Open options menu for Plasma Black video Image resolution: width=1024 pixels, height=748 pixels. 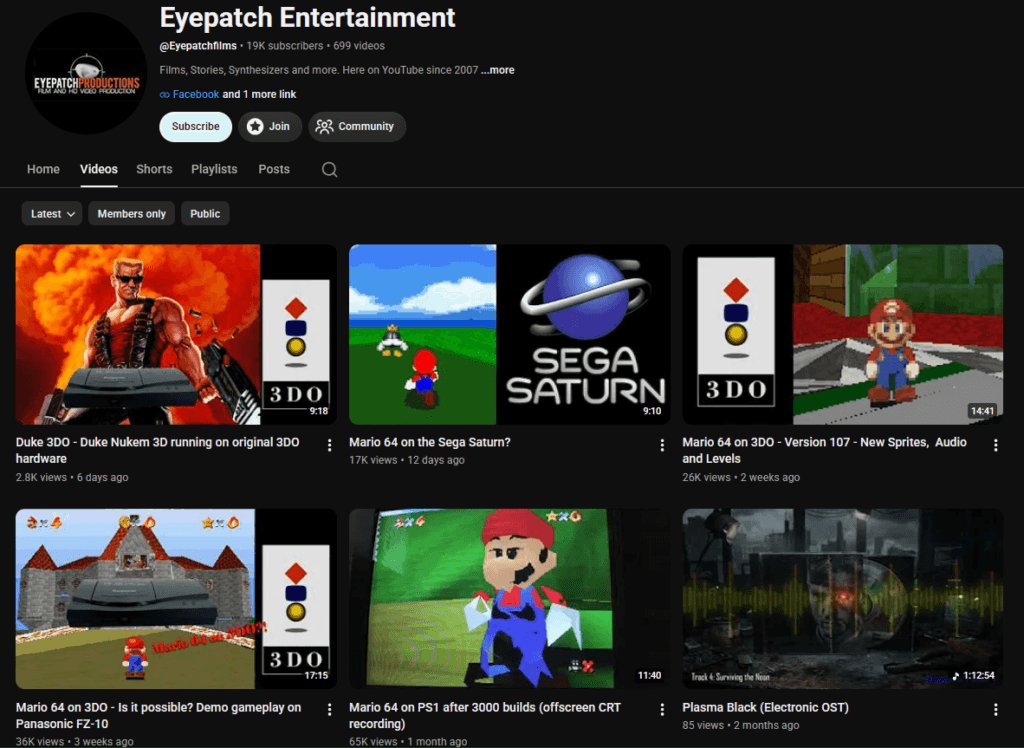click(x=995, y=709)
